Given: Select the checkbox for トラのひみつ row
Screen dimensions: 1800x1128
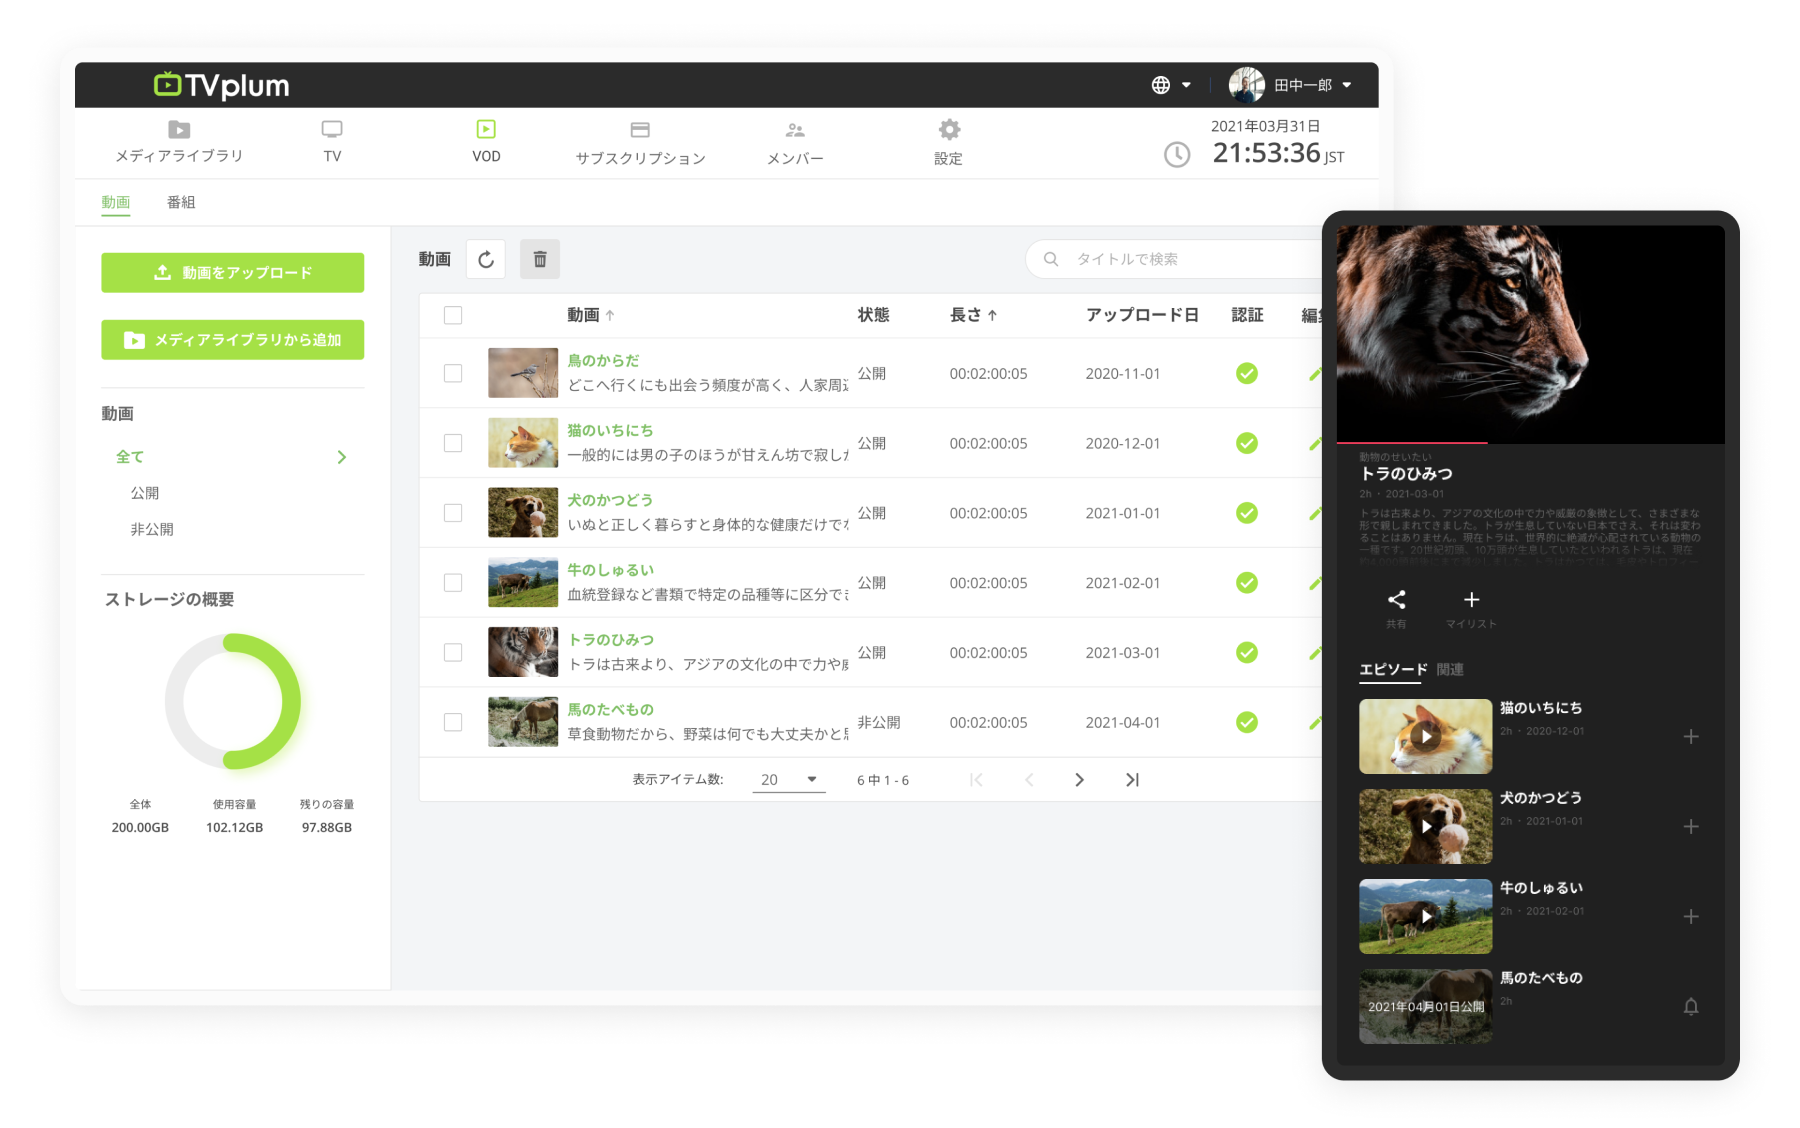Looking at the screenshot, I should tap(453, 652).
